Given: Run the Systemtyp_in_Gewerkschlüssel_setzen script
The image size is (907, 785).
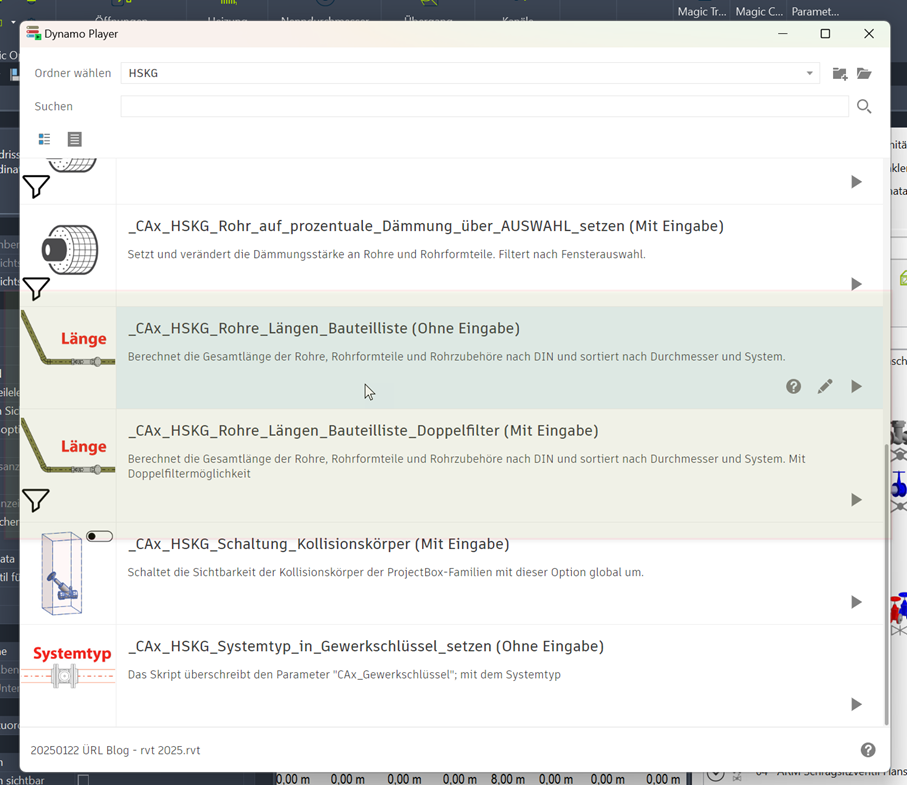Looking at the screenshot, I should tap(856, 704).
